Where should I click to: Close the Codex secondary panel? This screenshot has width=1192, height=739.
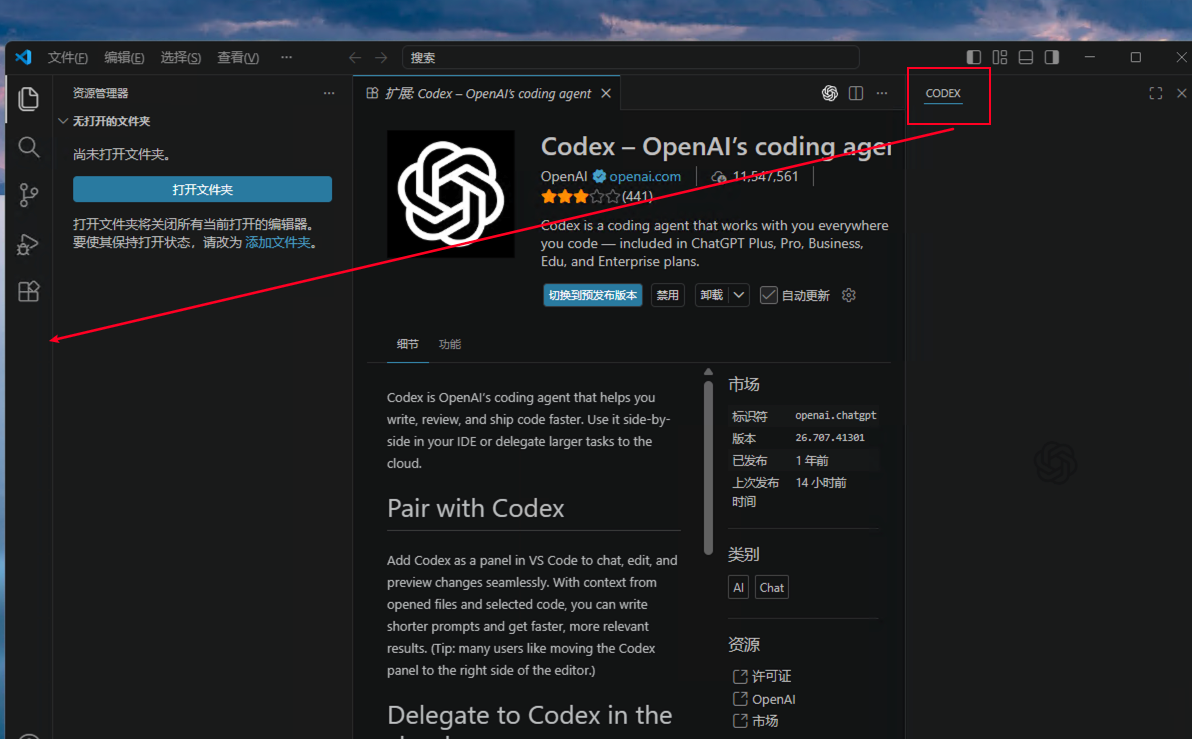click(x=1181, y=93)
